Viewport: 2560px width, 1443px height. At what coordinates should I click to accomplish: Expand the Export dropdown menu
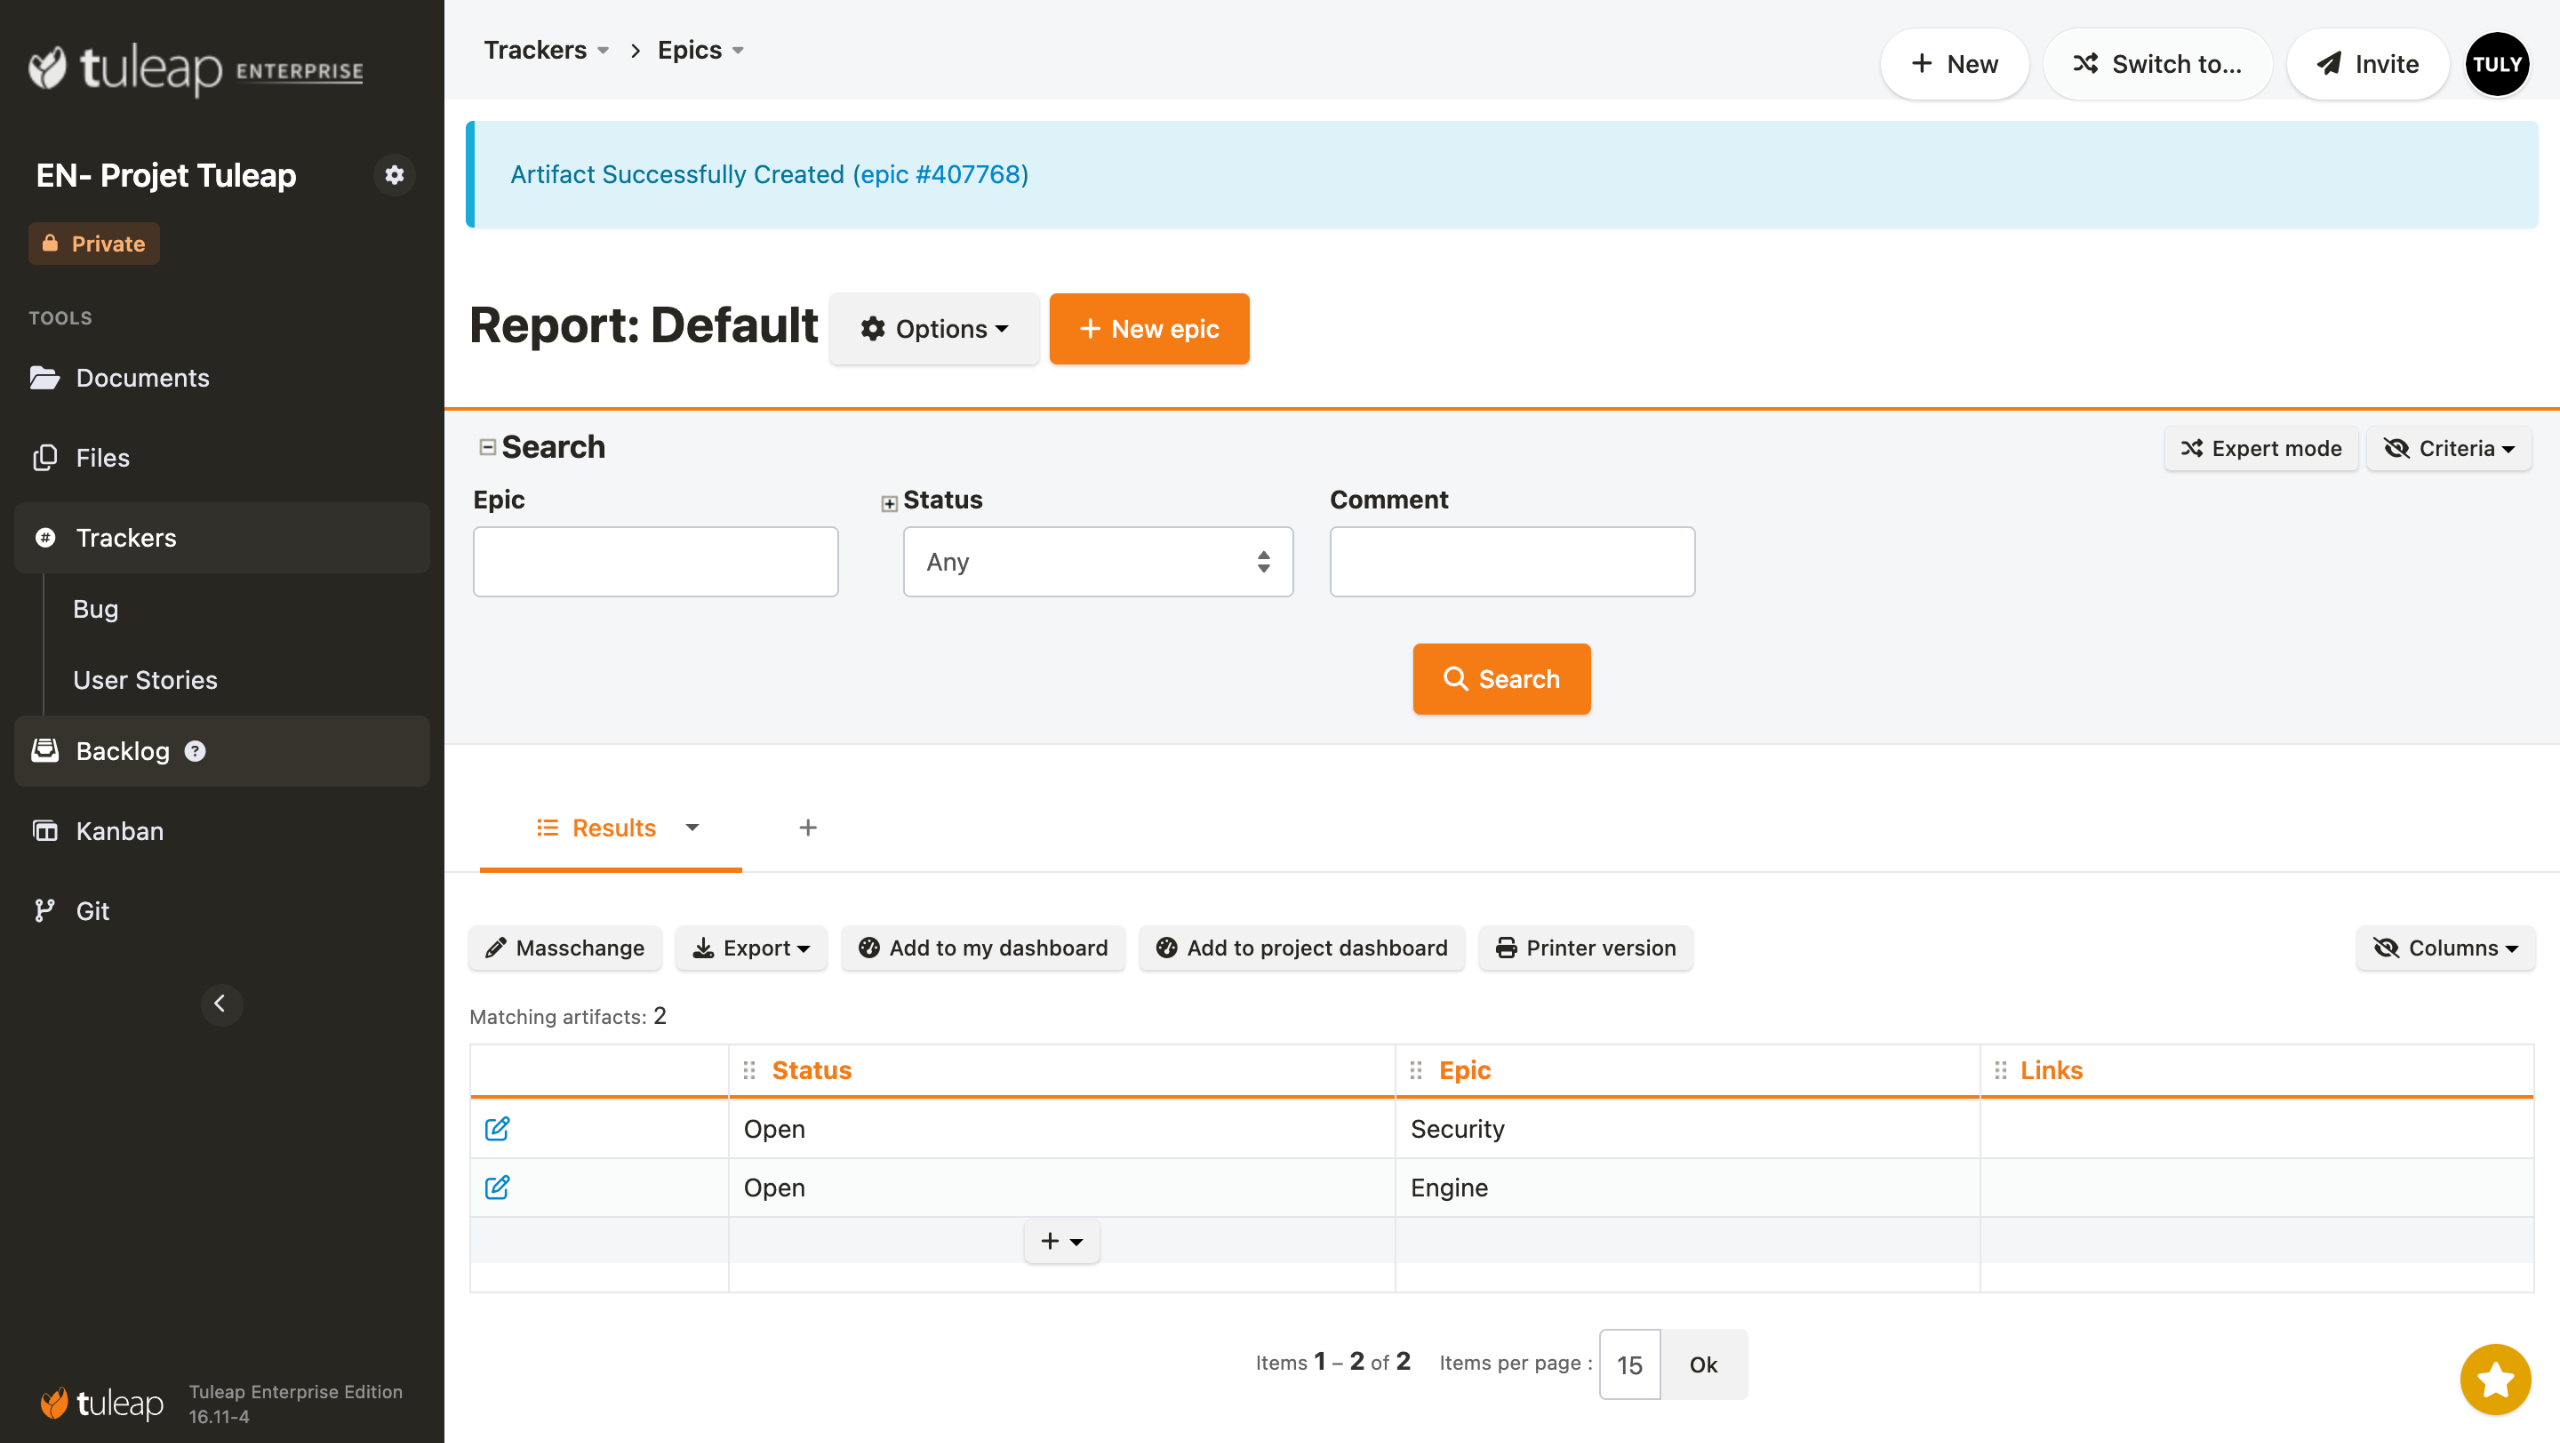coord(752,948)
